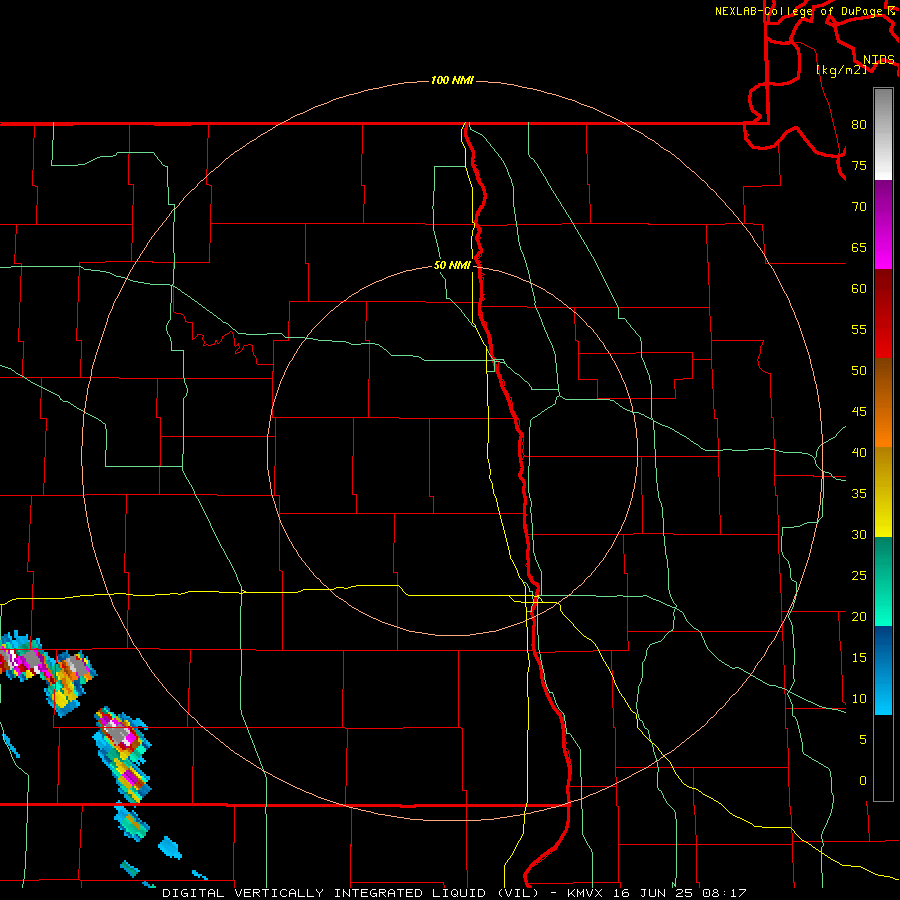Screen dimensions: 900x900
Task: Click the [kg/m2] units label
Action: coord(841,70)
